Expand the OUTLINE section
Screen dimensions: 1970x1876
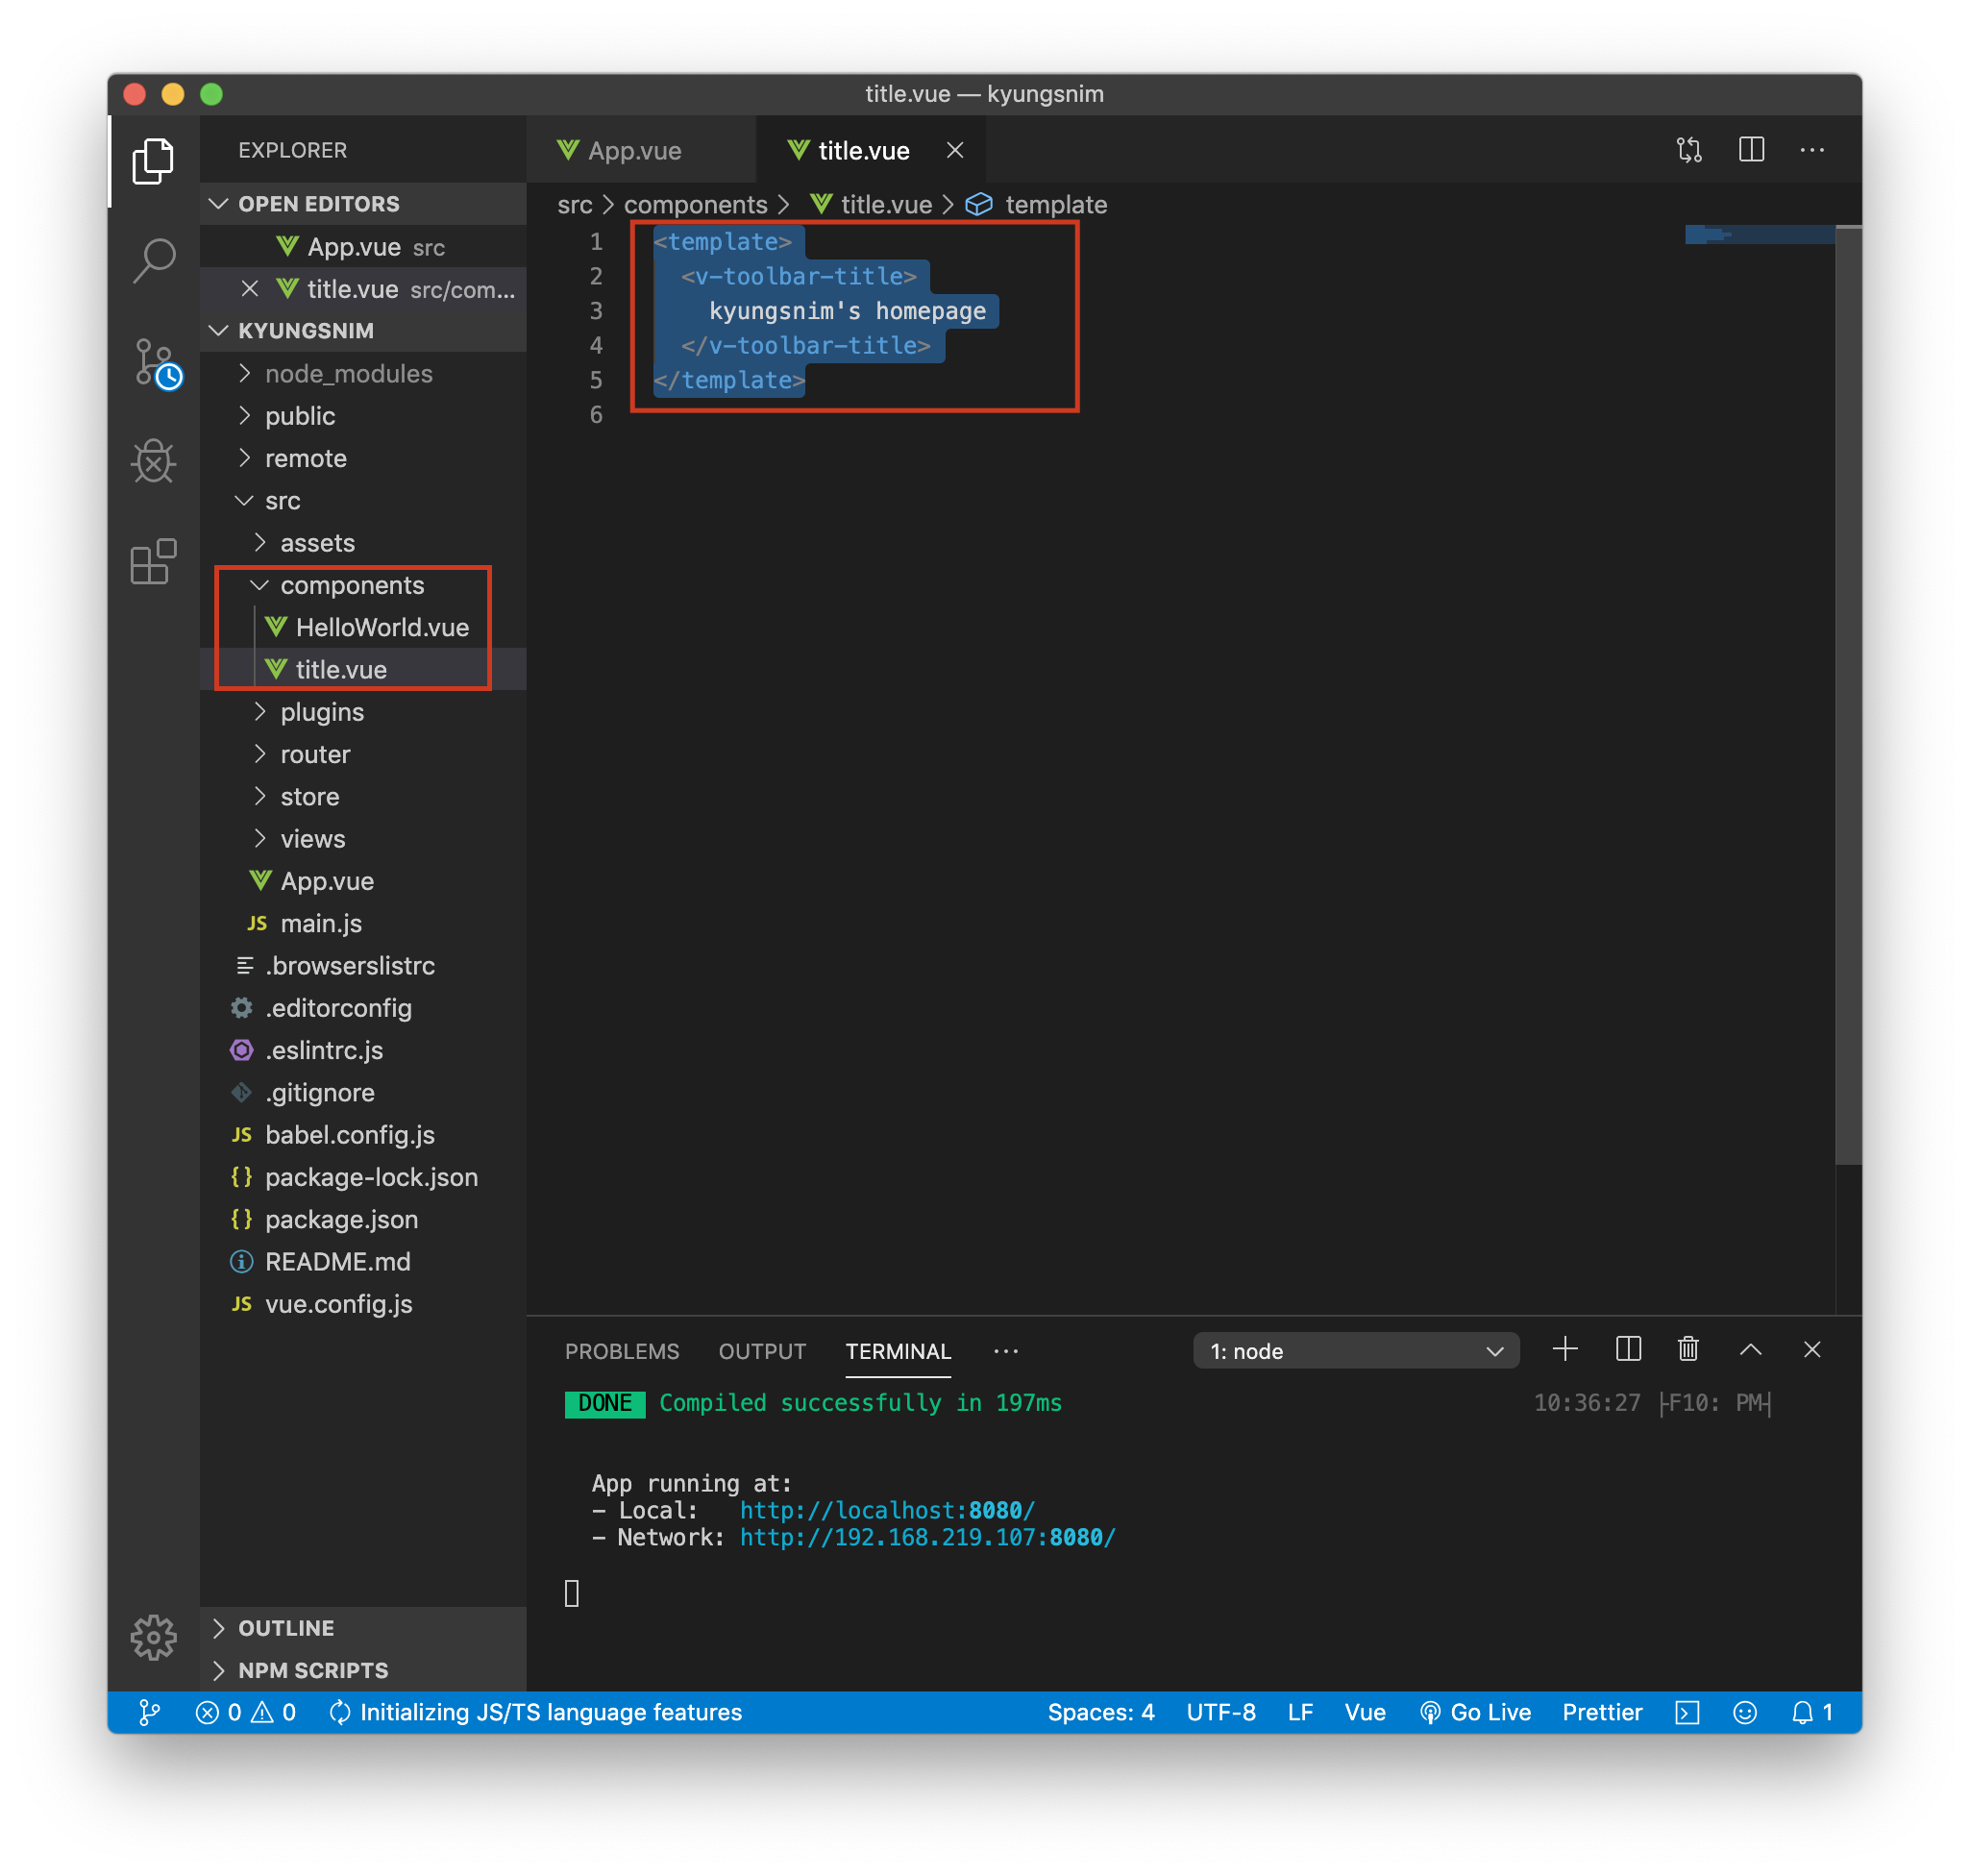pos(286,1628)
